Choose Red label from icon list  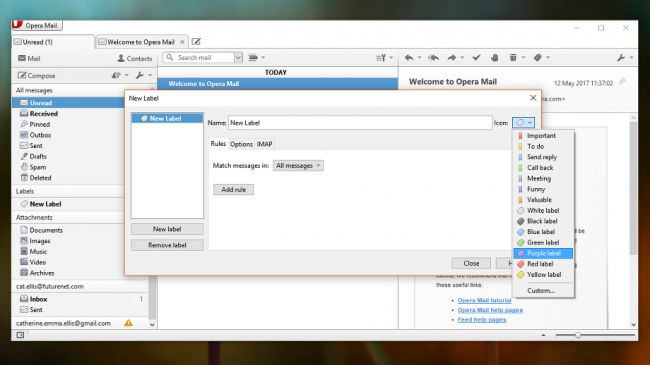(543, 264)
